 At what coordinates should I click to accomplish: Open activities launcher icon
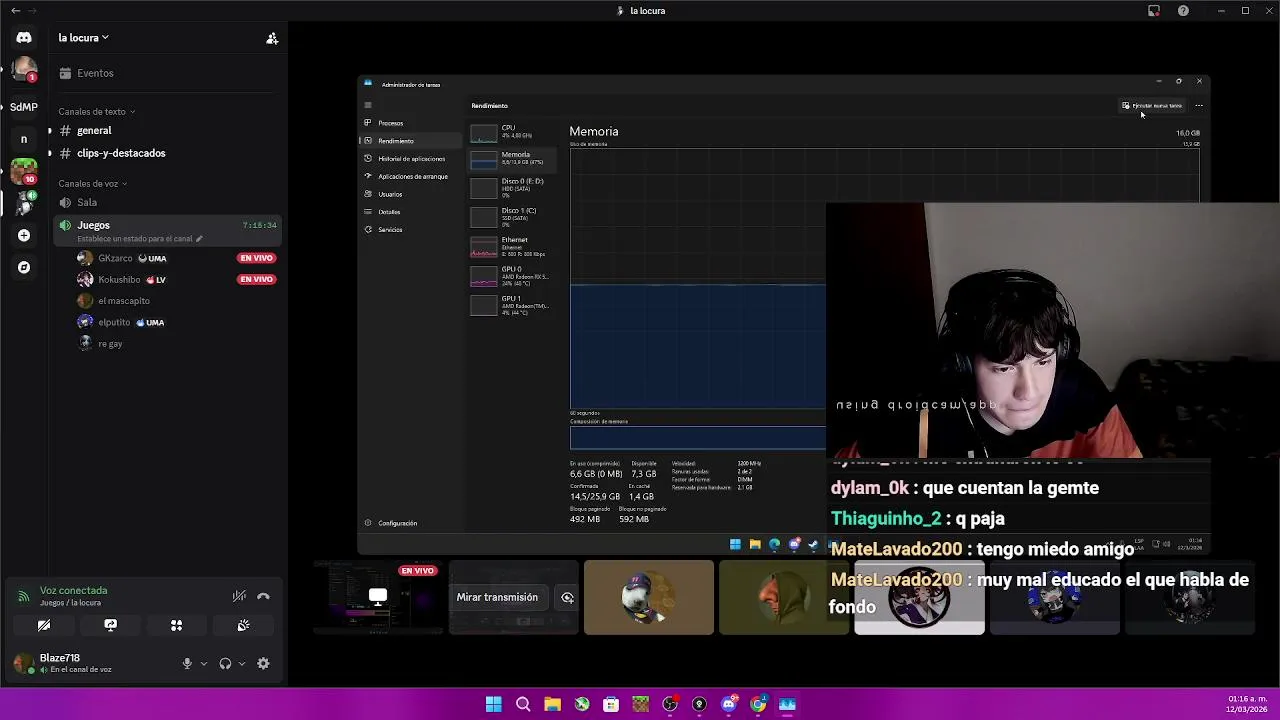point(176,625)
